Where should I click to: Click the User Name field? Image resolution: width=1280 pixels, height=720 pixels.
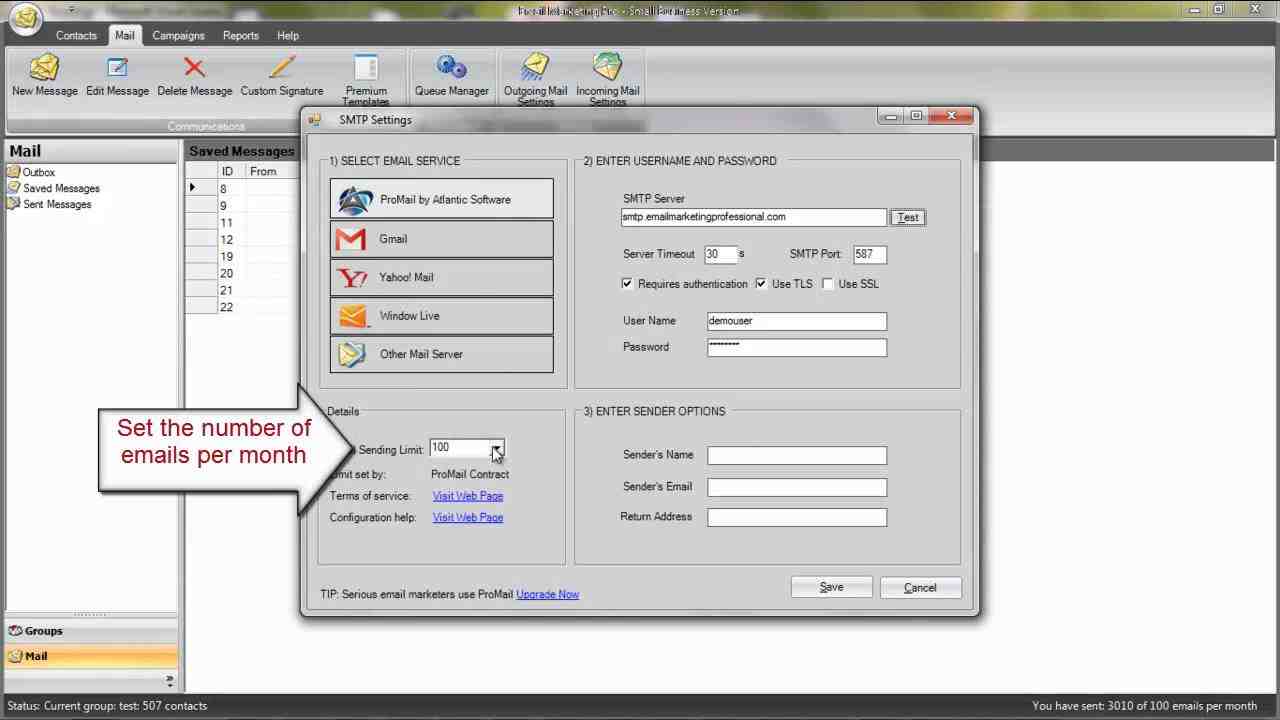pyautogui.click(x=797, y=321)
